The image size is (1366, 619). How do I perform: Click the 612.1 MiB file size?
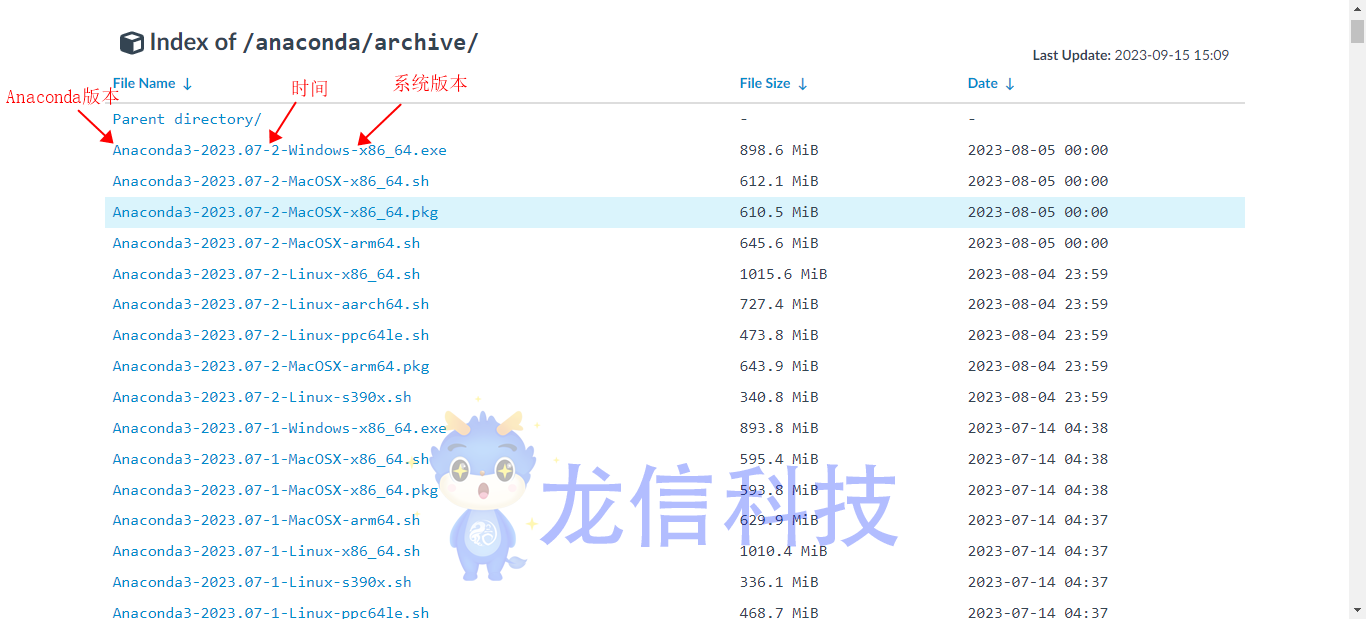pos(779,181)
